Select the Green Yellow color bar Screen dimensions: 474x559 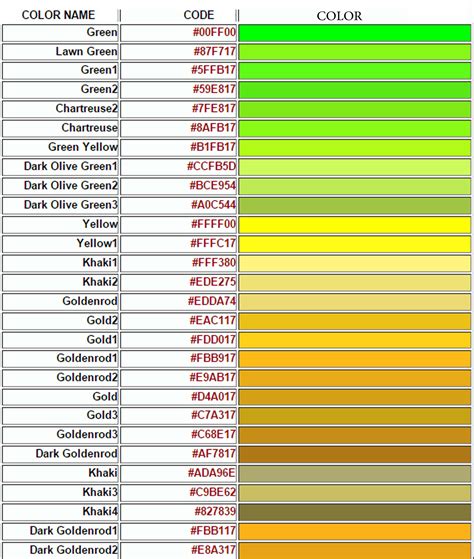pyautogui.click(x=355, y=148)
